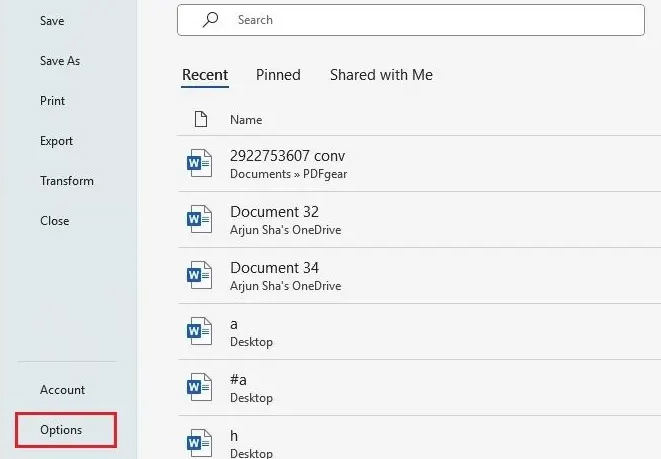Click the file type icon column header
The image size is (661, 459).
[x=200, y=120]
